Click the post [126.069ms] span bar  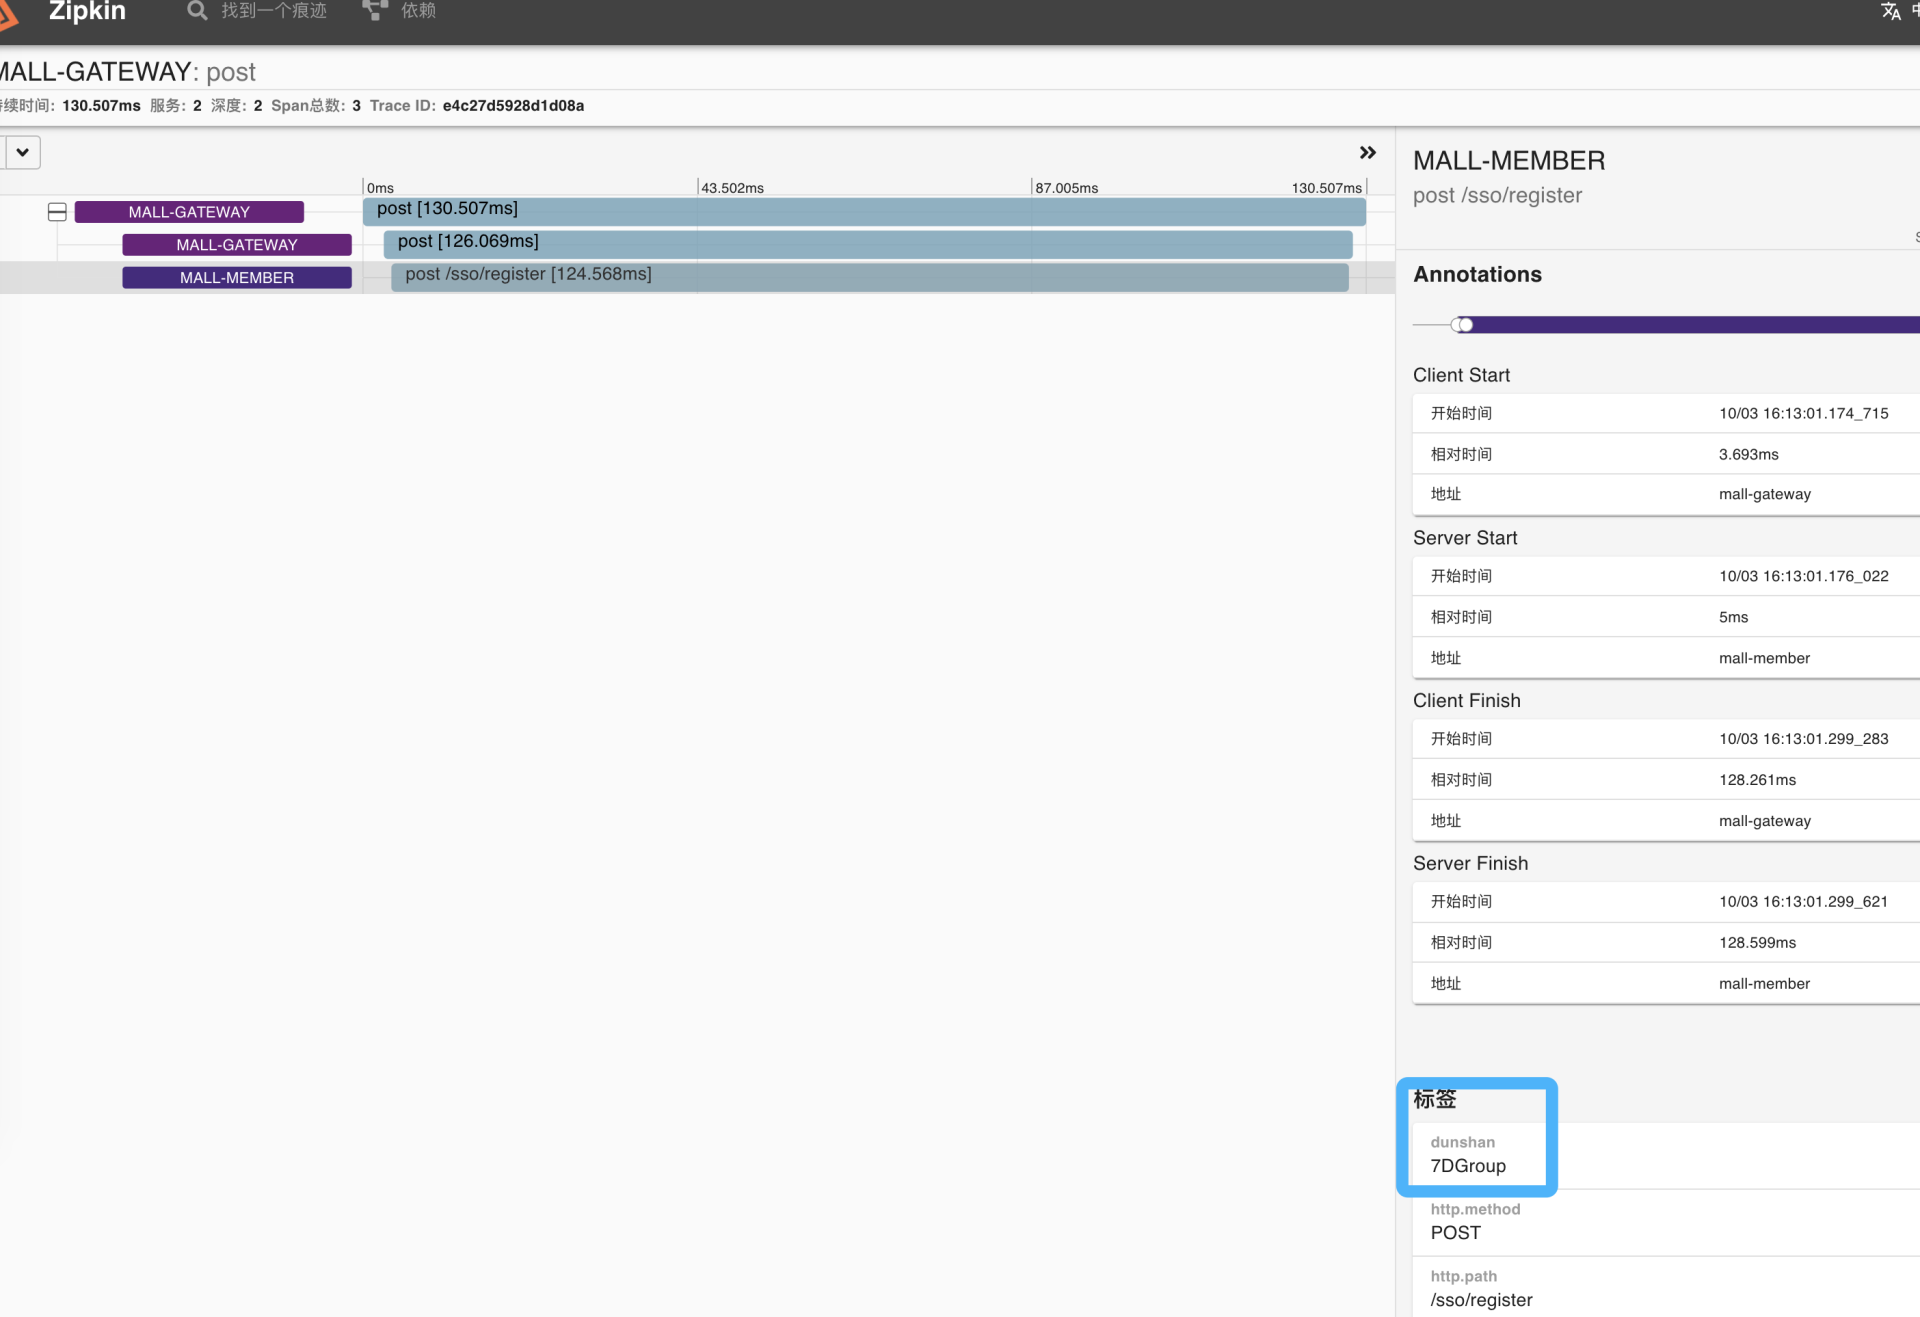coord(868,244)
